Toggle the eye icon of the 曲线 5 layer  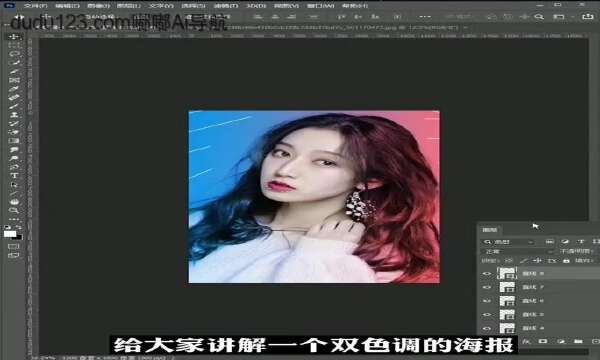tap(487, 314)
